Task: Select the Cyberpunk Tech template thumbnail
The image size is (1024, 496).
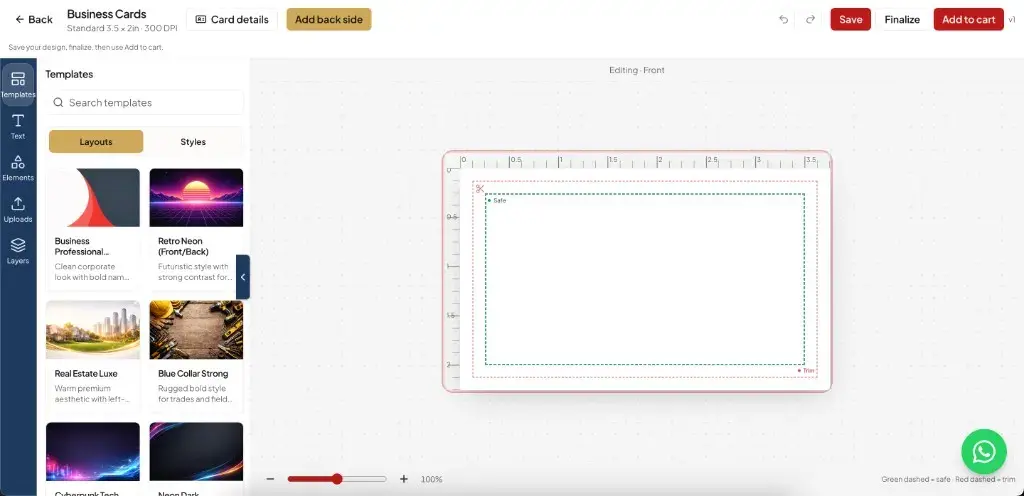Action: tap(93, 452)
